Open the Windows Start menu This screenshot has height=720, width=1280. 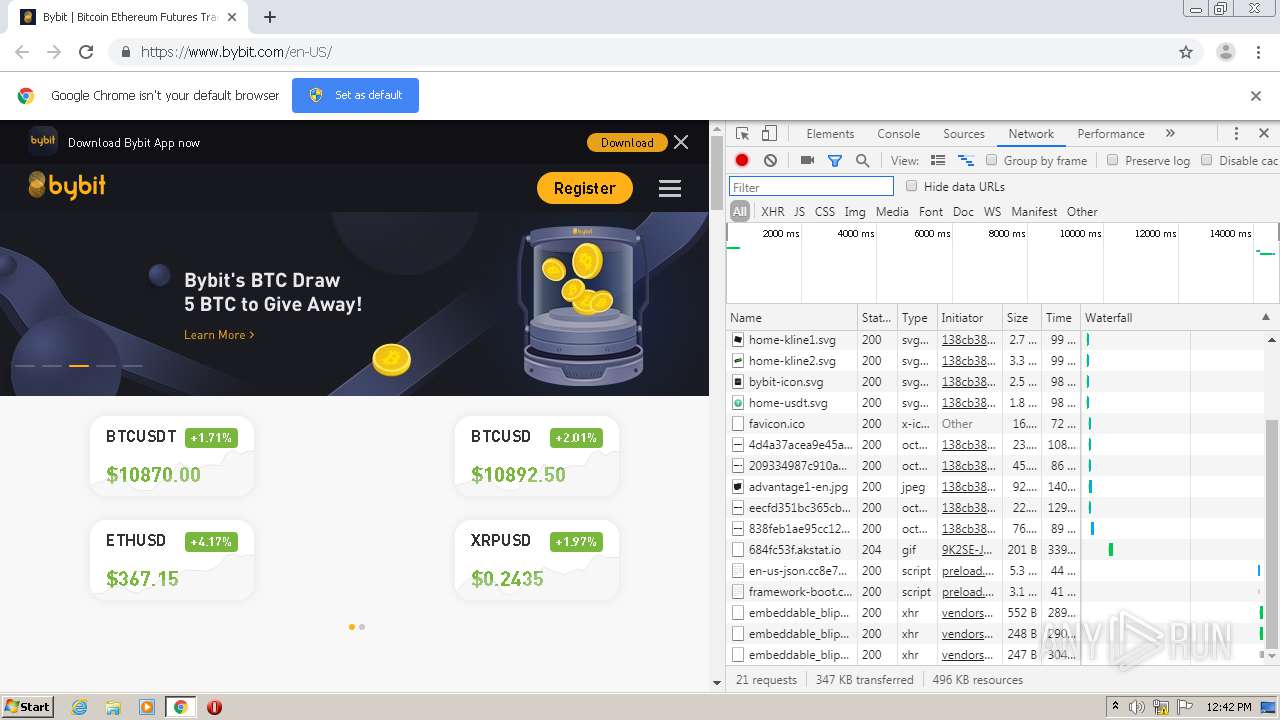click(x=27, y=707)
